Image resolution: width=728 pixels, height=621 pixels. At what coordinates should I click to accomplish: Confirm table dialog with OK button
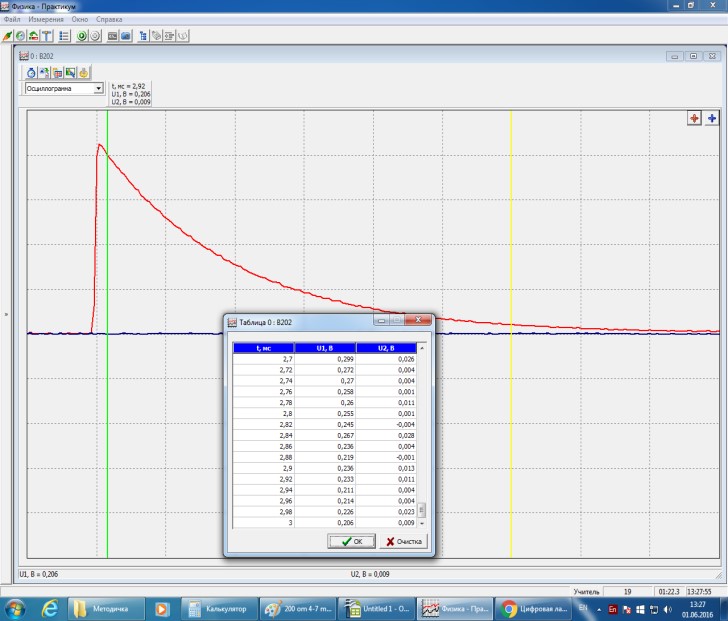[351, 541]
